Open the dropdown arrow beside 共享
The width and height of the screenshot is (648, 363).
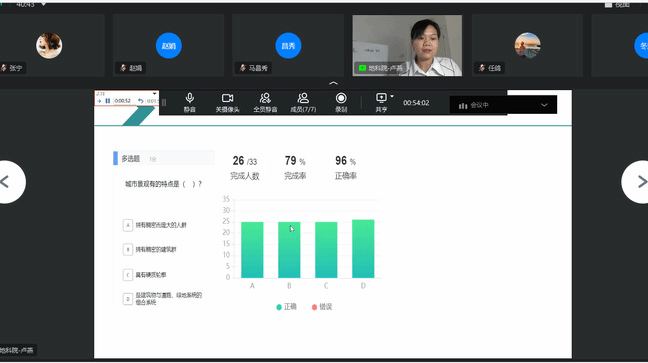click(x=392, y=97)
